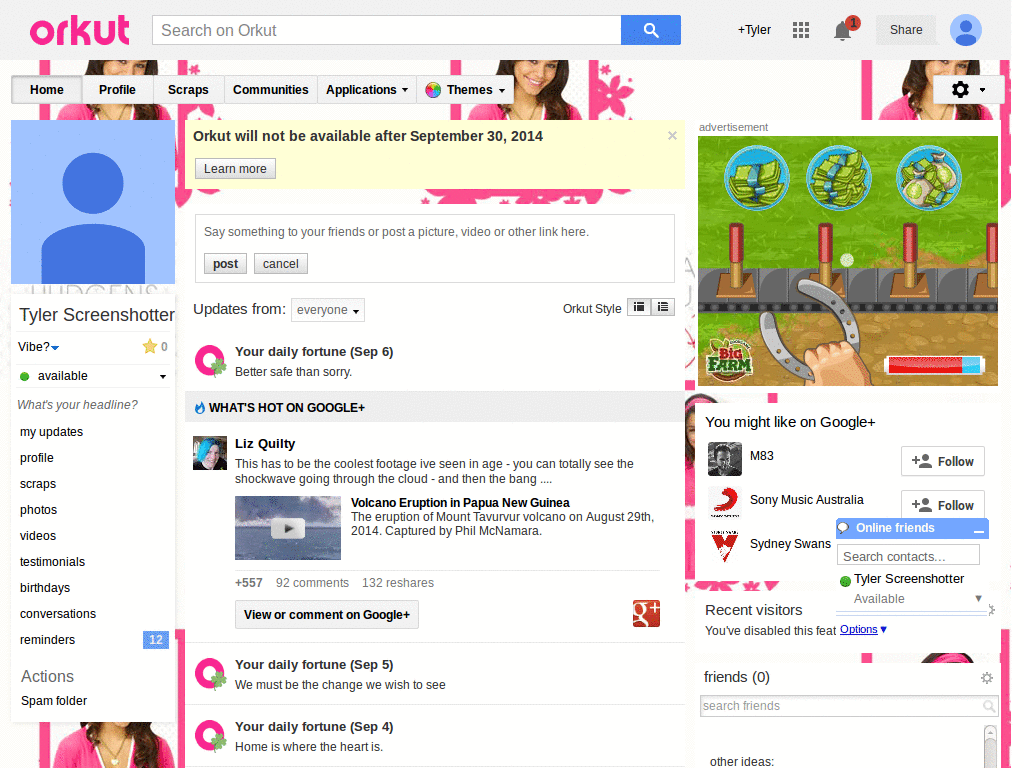Open the Themes color wheel menu
1024x768 pixels.
point(465,89)
